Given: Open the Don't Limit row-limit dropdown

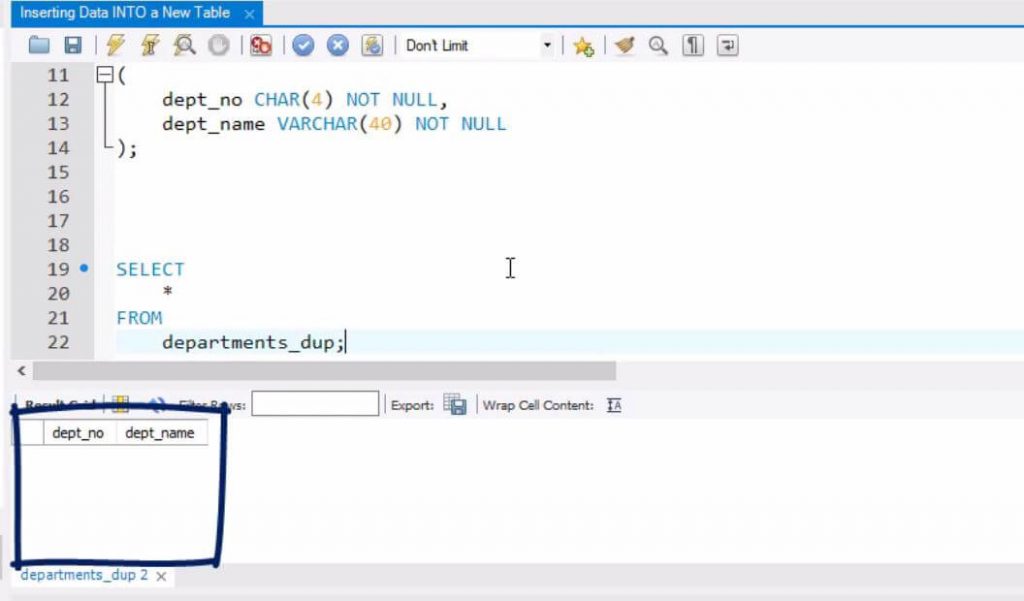Looking at the screenshot, I should (546, 45).
